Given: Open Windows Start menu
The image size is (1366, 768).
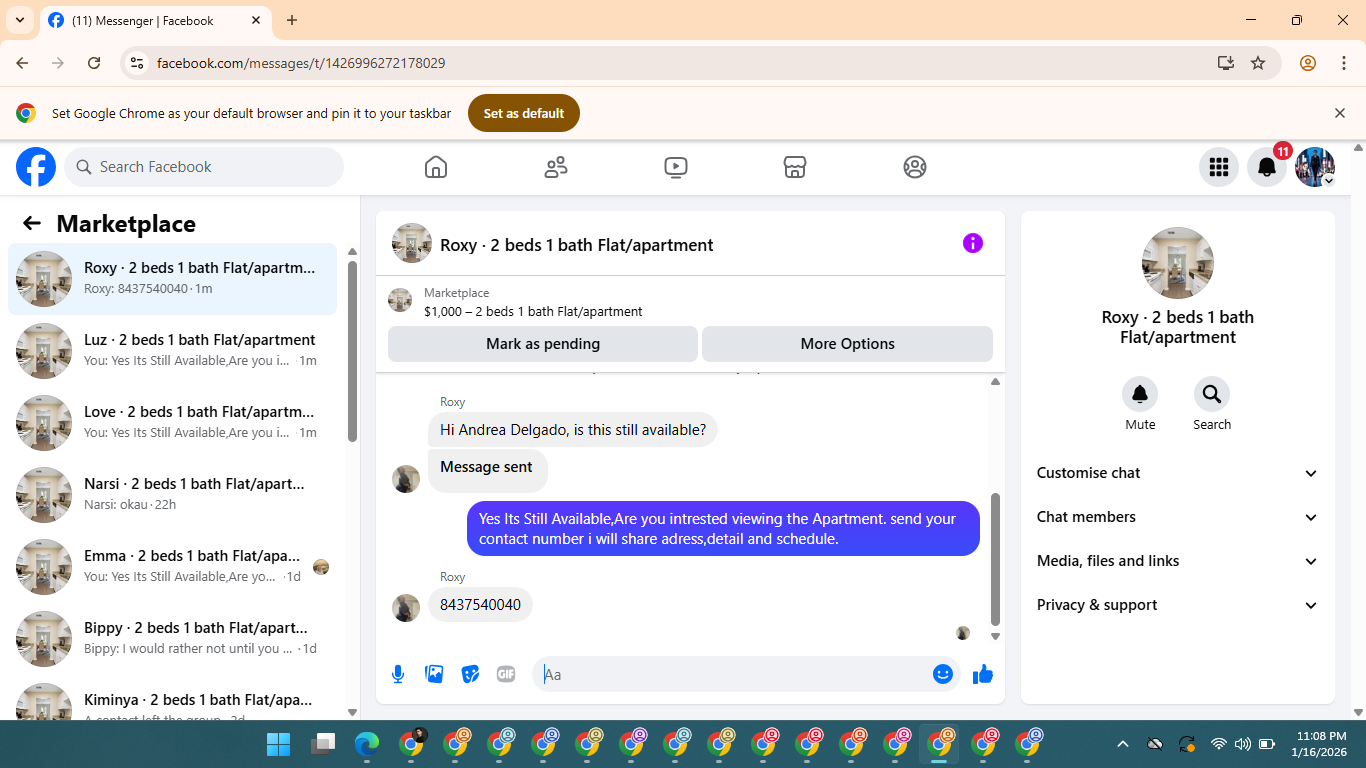Looking at the screenshot, I should 279,744.
